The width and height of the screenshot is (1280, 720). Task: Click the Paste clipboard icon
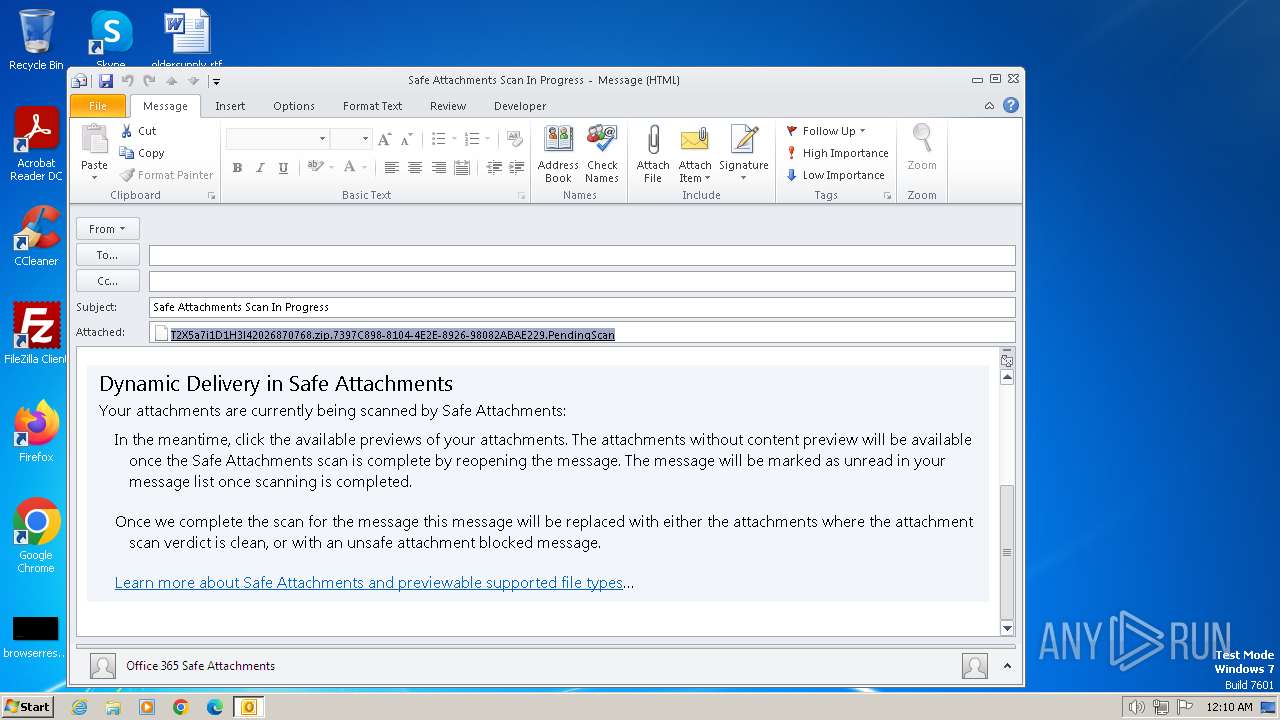[94, 140]
